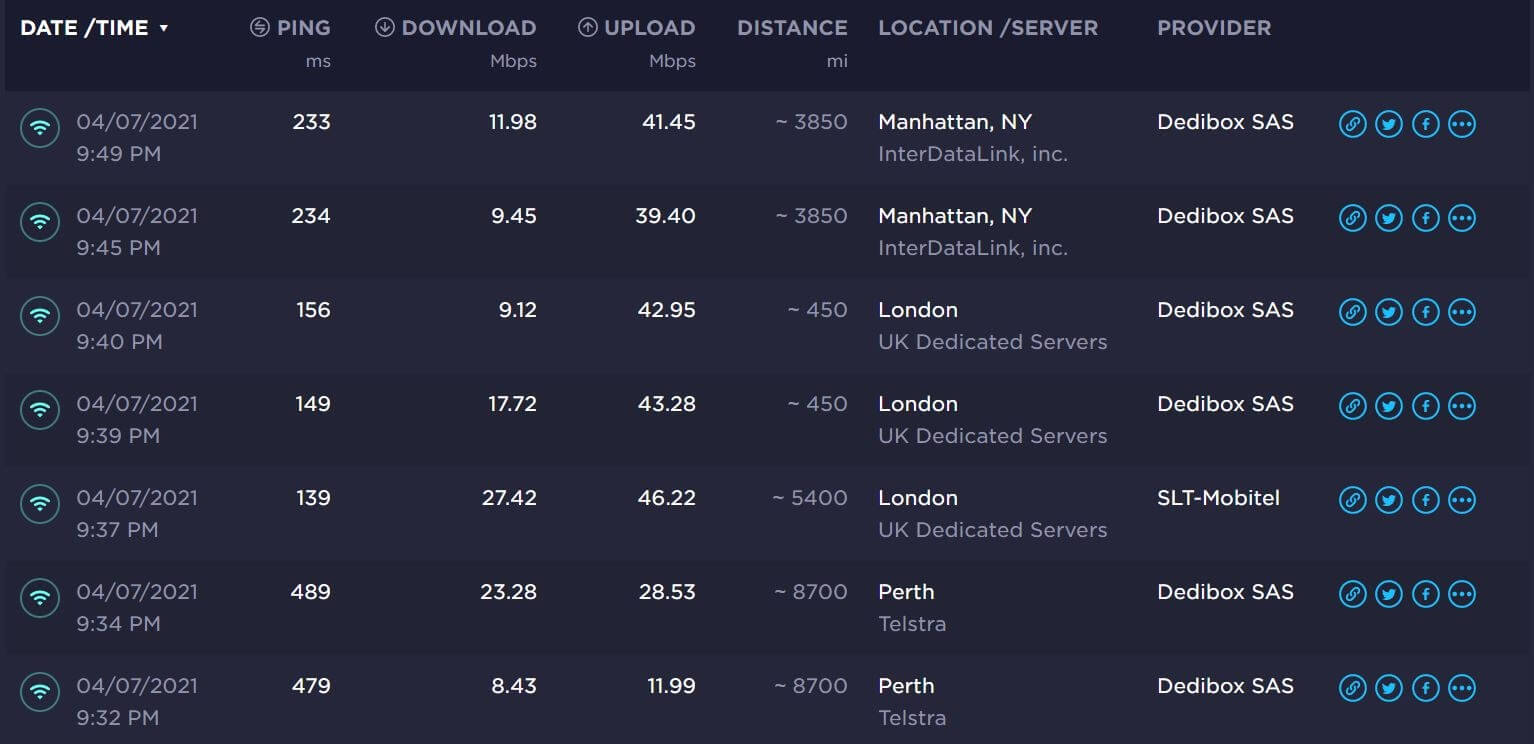Viewport: 1534px width, 744px height.
Task: Open more options for 9:39 PM result
Action: click(1462, 406)
